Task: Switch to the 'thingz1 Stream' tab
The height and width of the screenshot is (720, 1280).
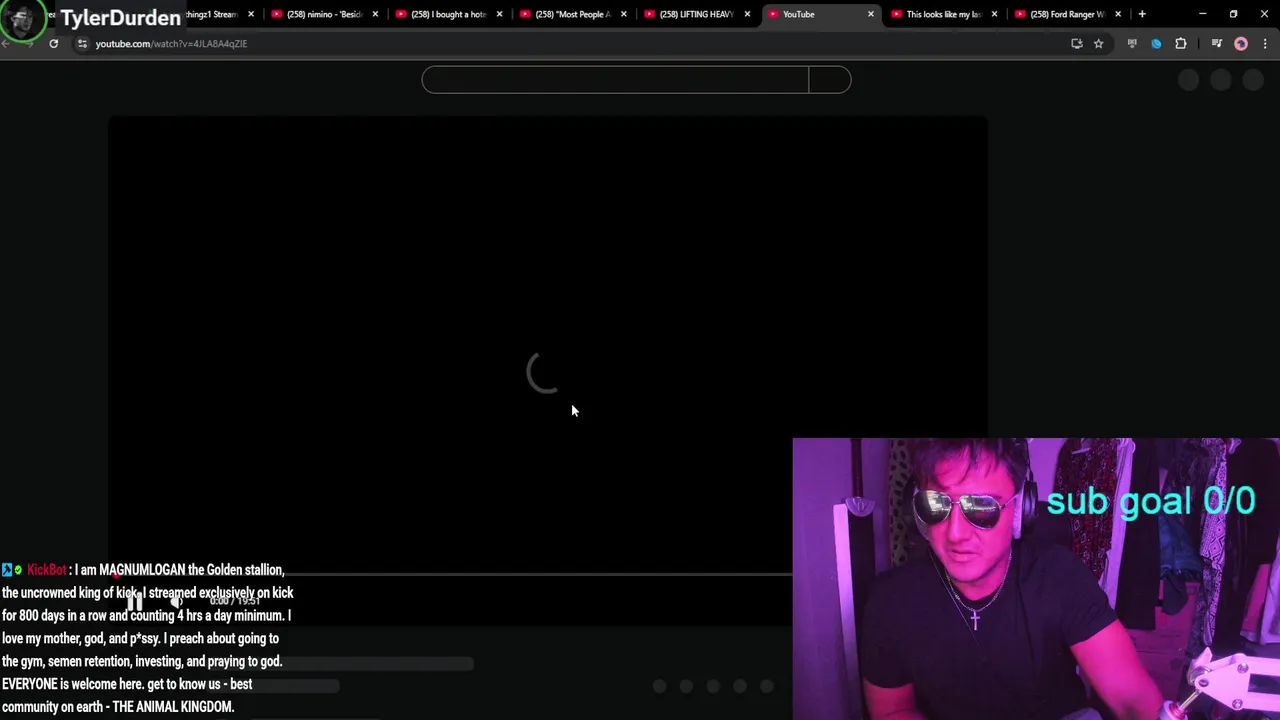Action: pos(211,14)
